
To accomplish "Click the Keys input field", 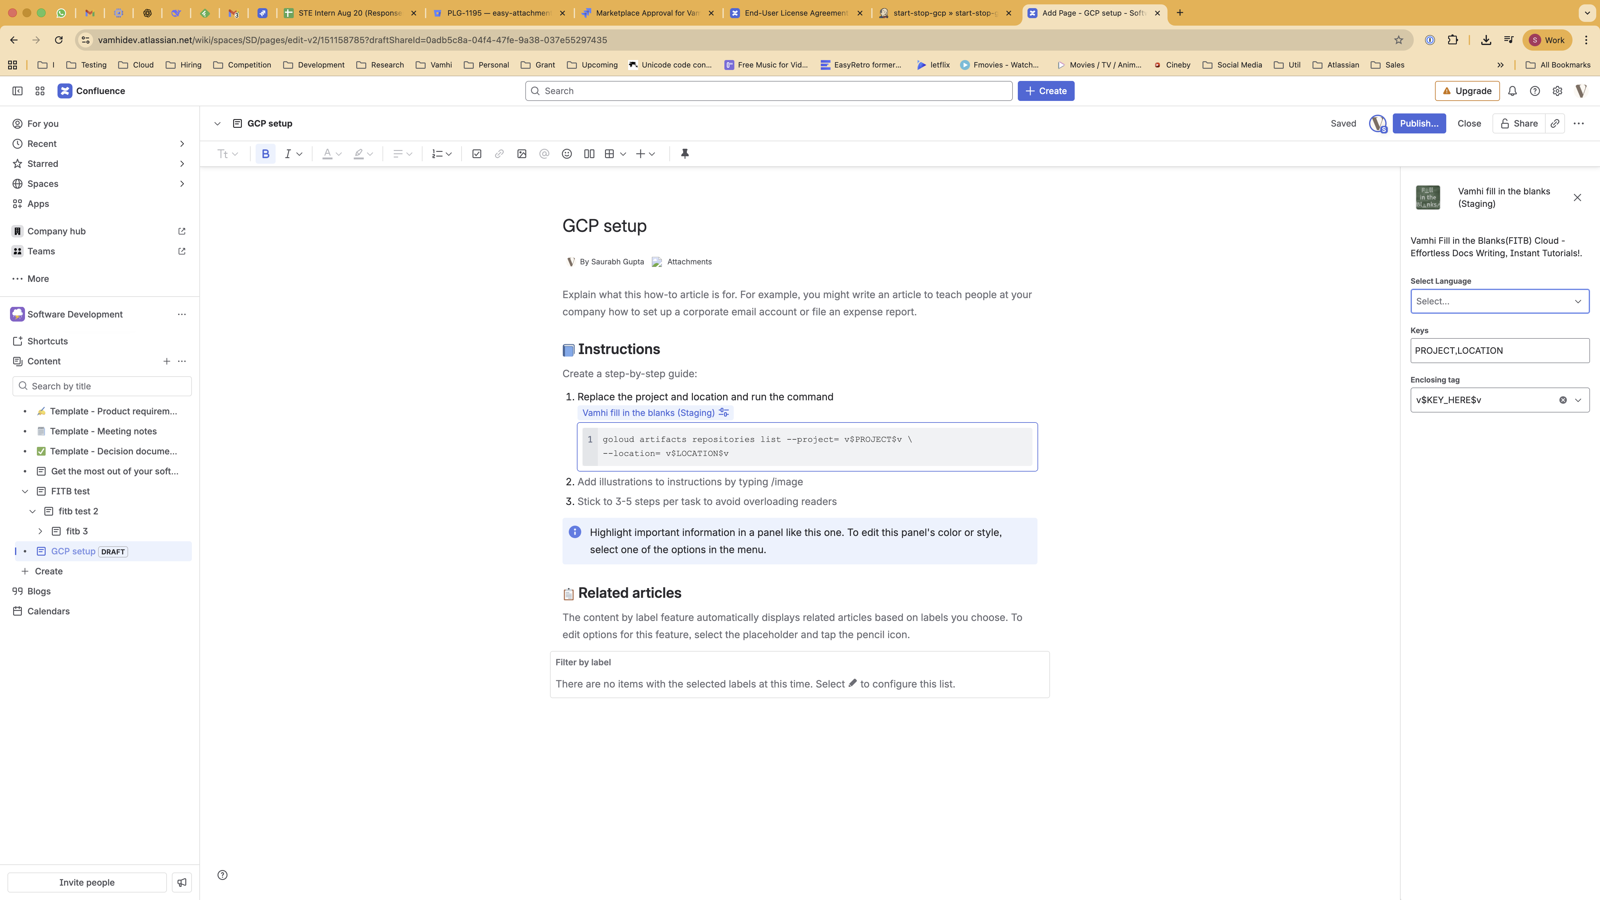I will click(1499, 351).
